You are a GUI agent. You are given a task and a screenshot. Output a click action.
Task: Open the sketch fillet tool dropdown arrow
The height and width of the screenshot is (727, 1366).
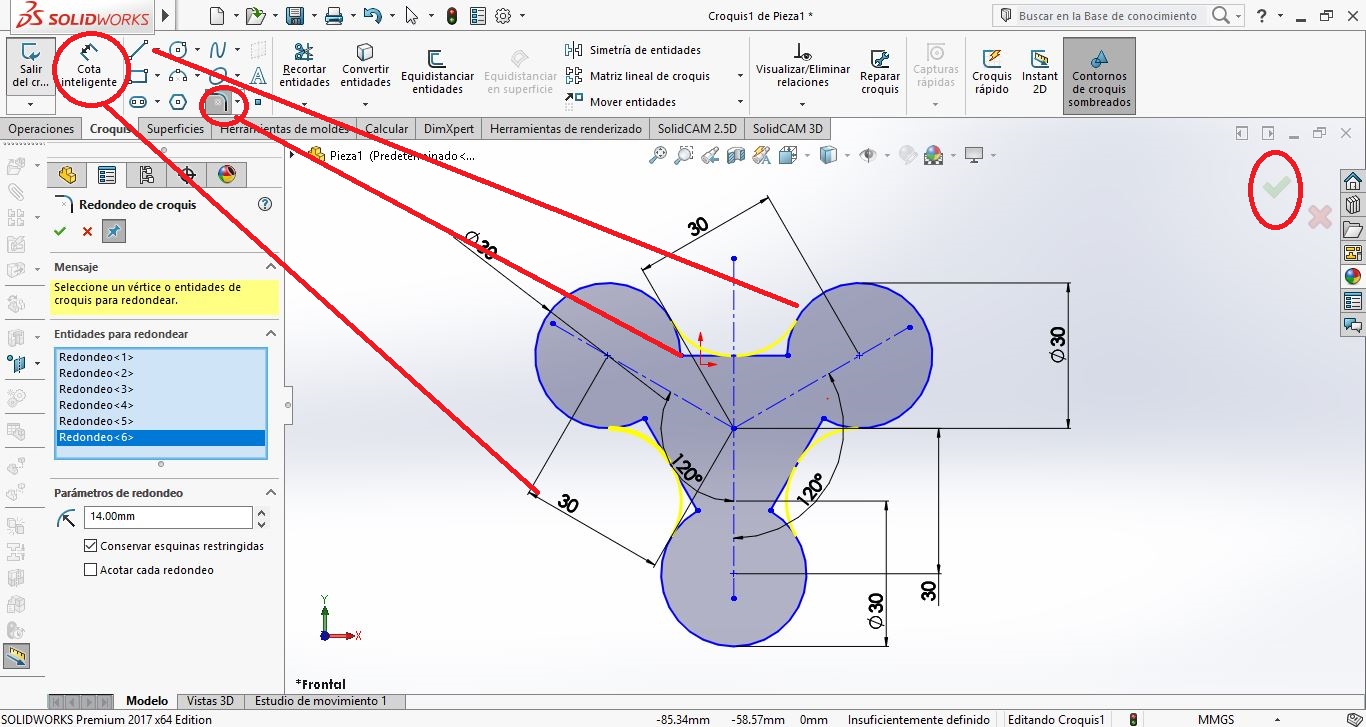pos(238,102)
